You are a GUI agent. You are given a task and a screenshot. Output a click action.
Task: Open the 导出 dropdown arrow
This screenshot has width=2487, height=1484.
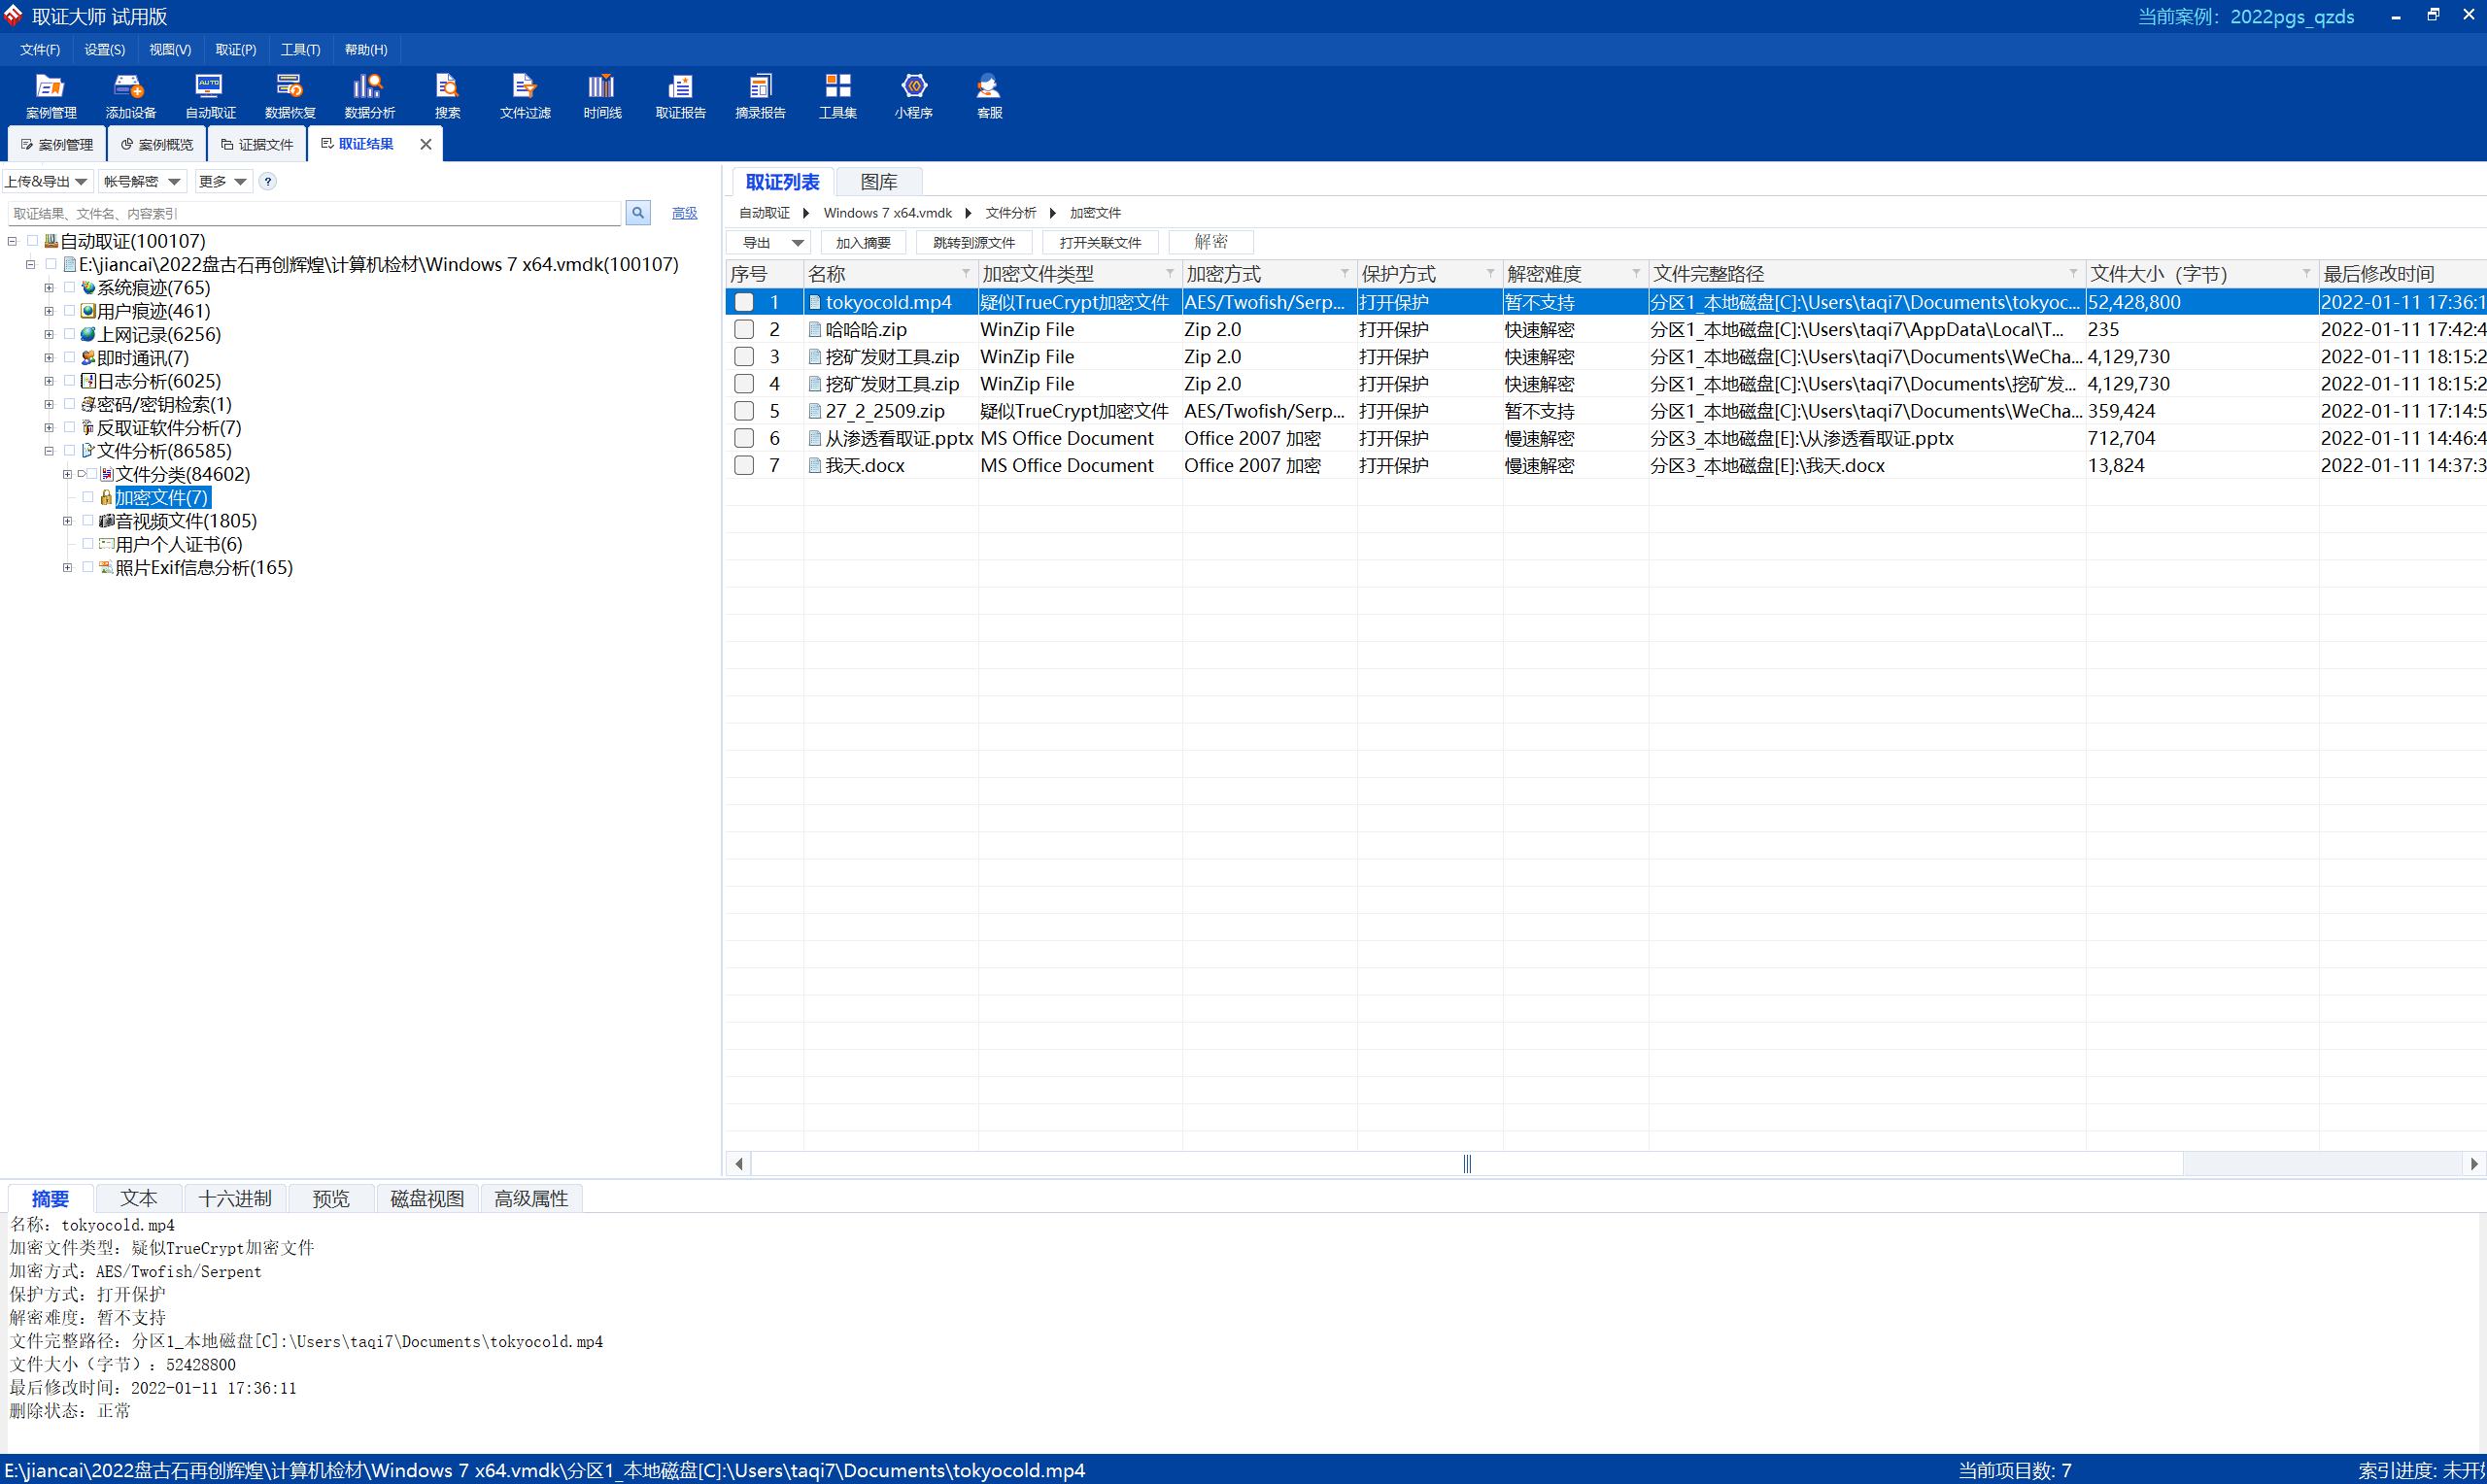point(797,243)
